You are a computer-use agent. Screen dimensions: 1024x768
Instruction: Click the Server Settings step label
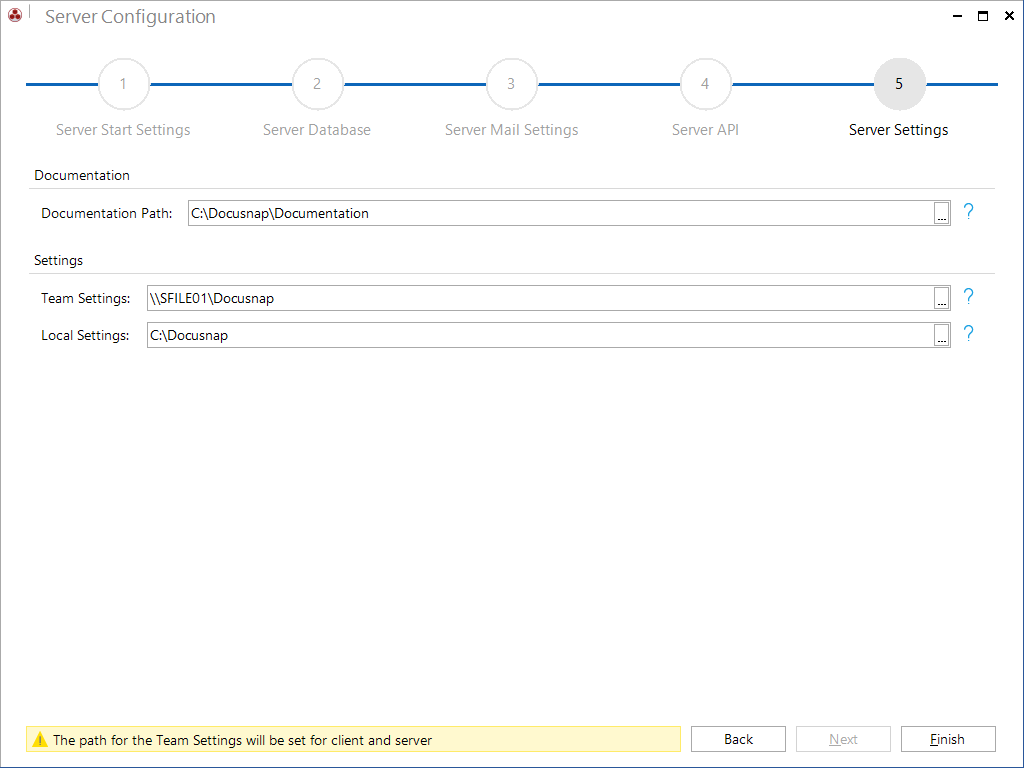pos(899,130)
